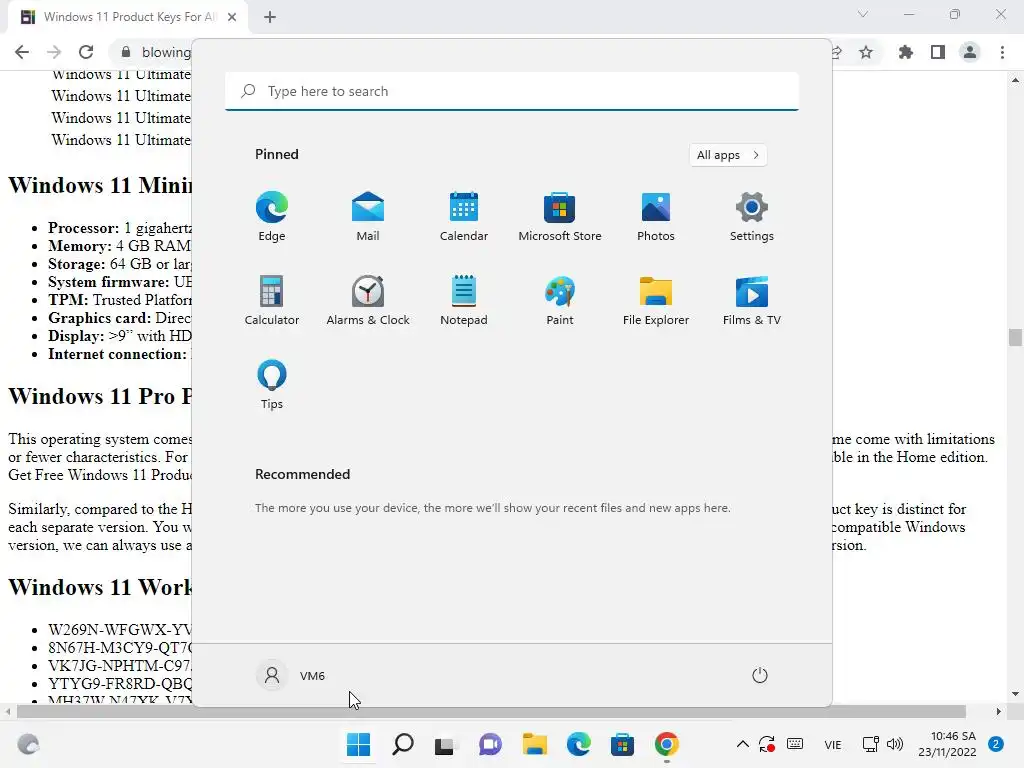Launch the Photos app

(x=656, y=217)
